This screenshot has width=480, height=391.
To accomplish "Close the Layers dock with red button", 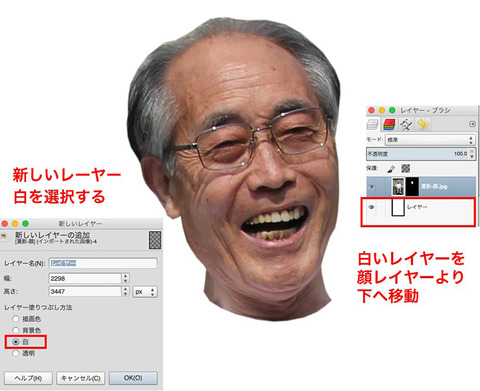I will 371,110.
